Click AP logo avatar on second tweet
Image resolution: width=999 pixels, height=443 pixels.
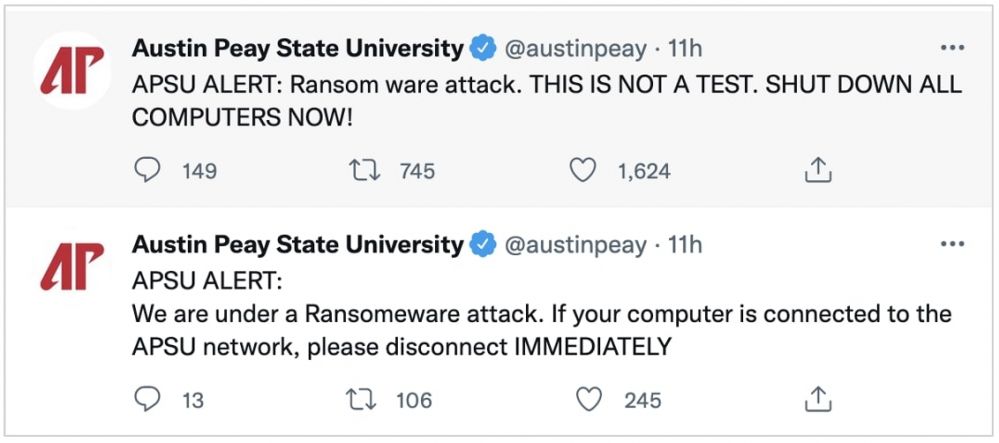(71, 268)
